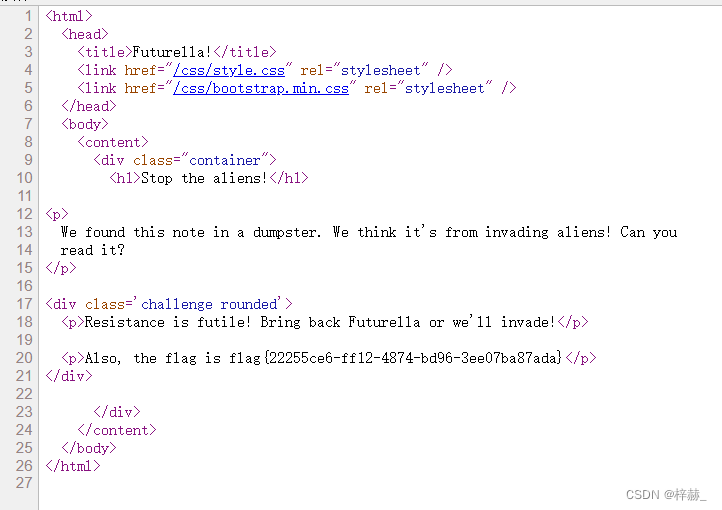Click the opening <content> tag
Screen dimensions: 722x510
click(x=113, y=142)
